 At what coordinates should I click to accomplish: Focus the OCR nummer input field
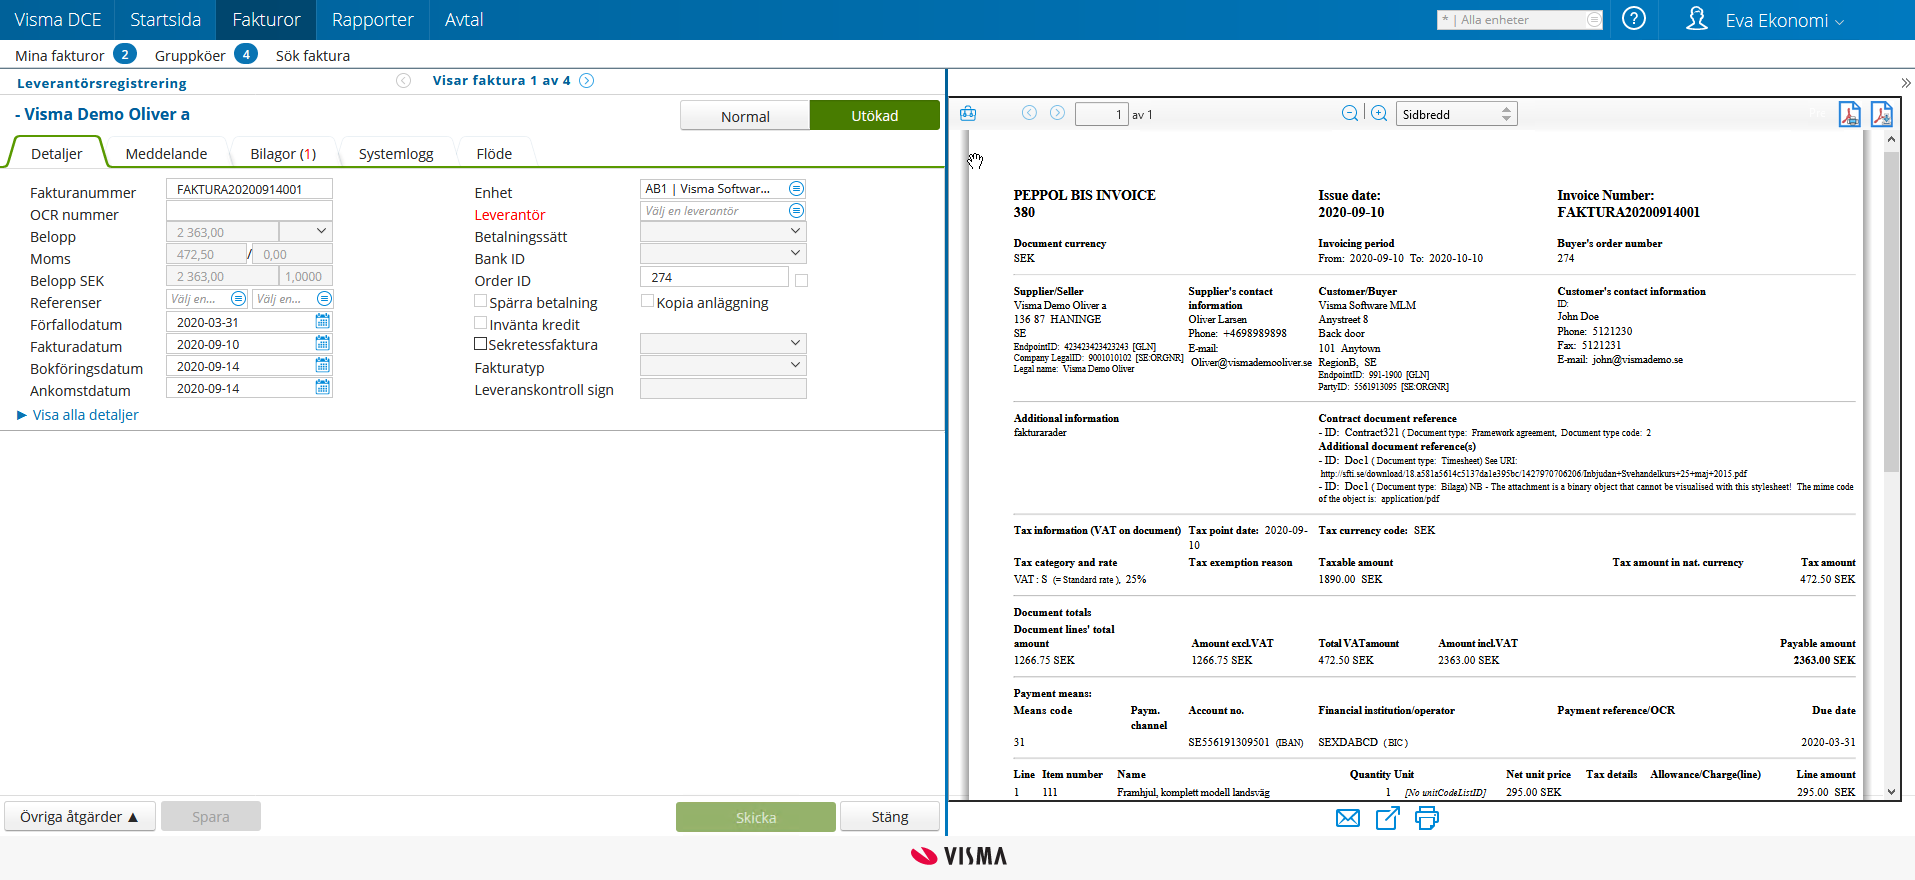(249, 211)
